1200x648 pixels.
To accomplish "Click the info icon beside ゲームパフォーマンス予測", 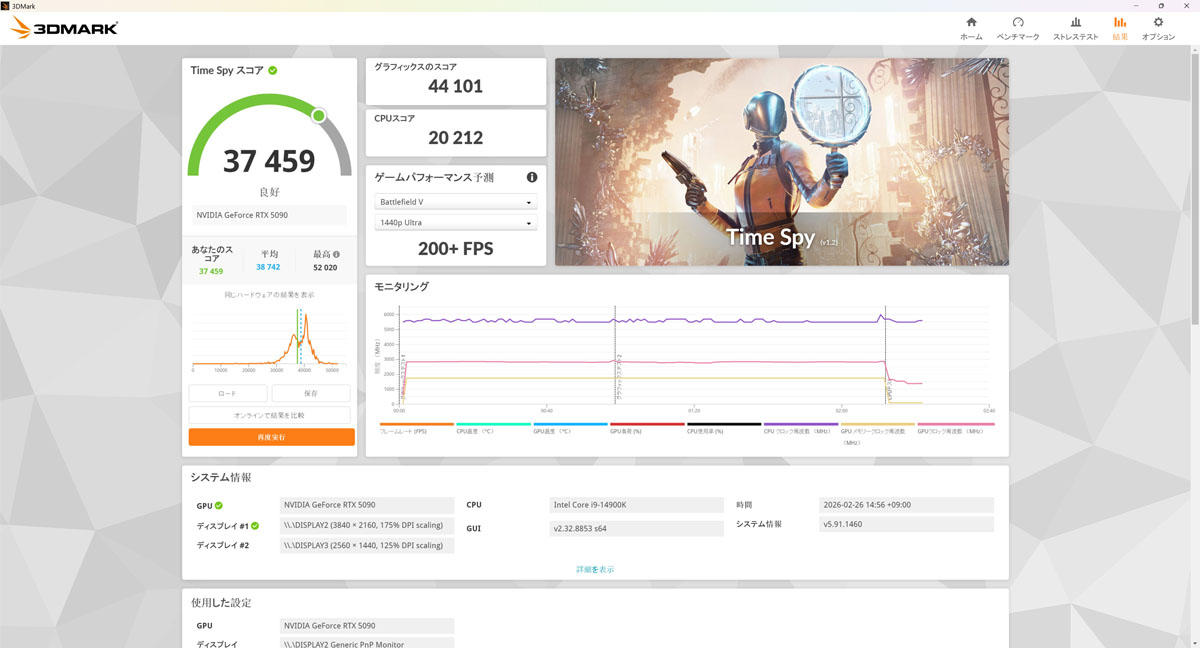I will pos(532,177).
